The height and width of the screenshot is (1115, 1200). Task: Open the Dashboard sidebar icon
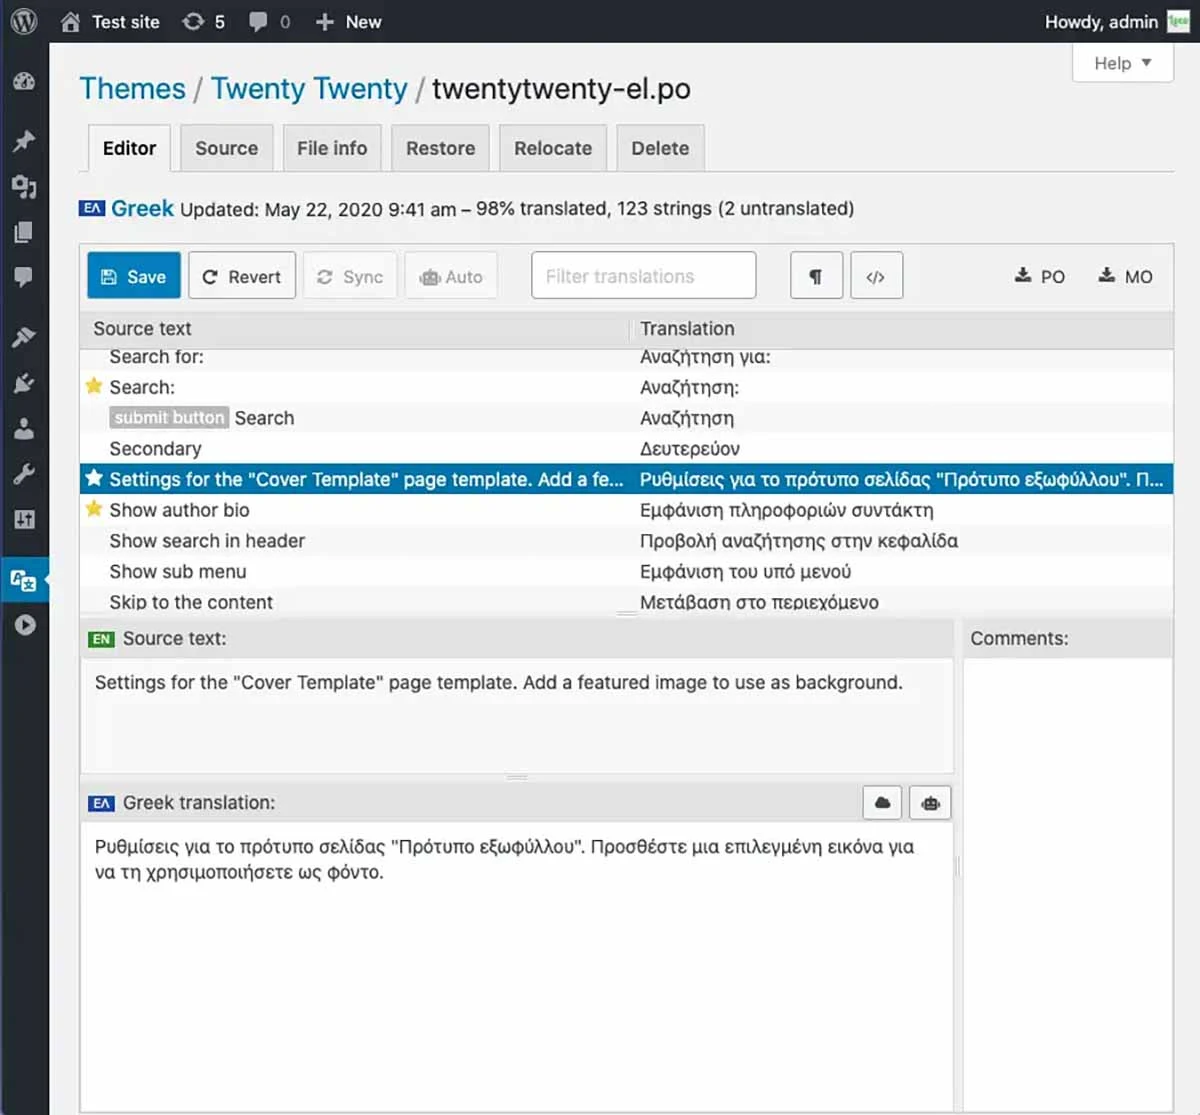pyautogui.click(x=24, y=82)
